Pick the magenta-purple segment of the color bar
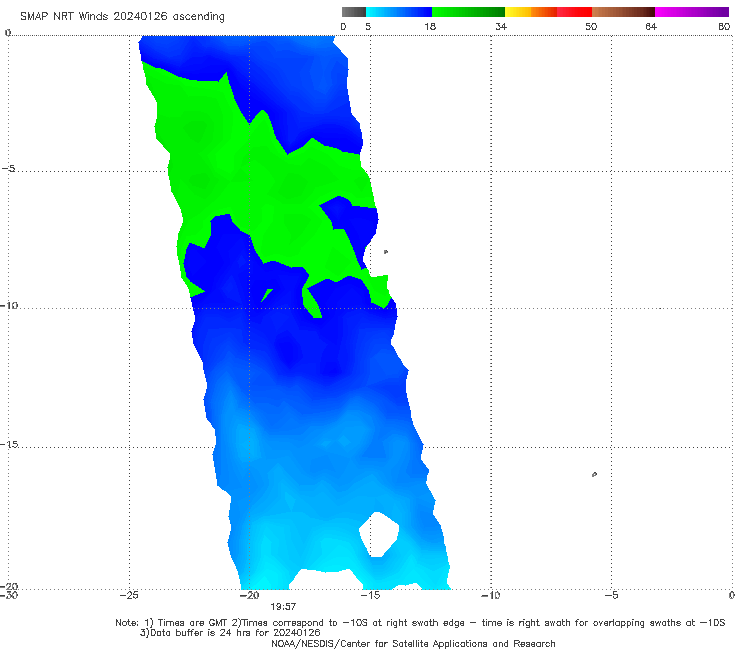Screen dimensions: 740x650 pyautogui.click(x=692, y=12)
